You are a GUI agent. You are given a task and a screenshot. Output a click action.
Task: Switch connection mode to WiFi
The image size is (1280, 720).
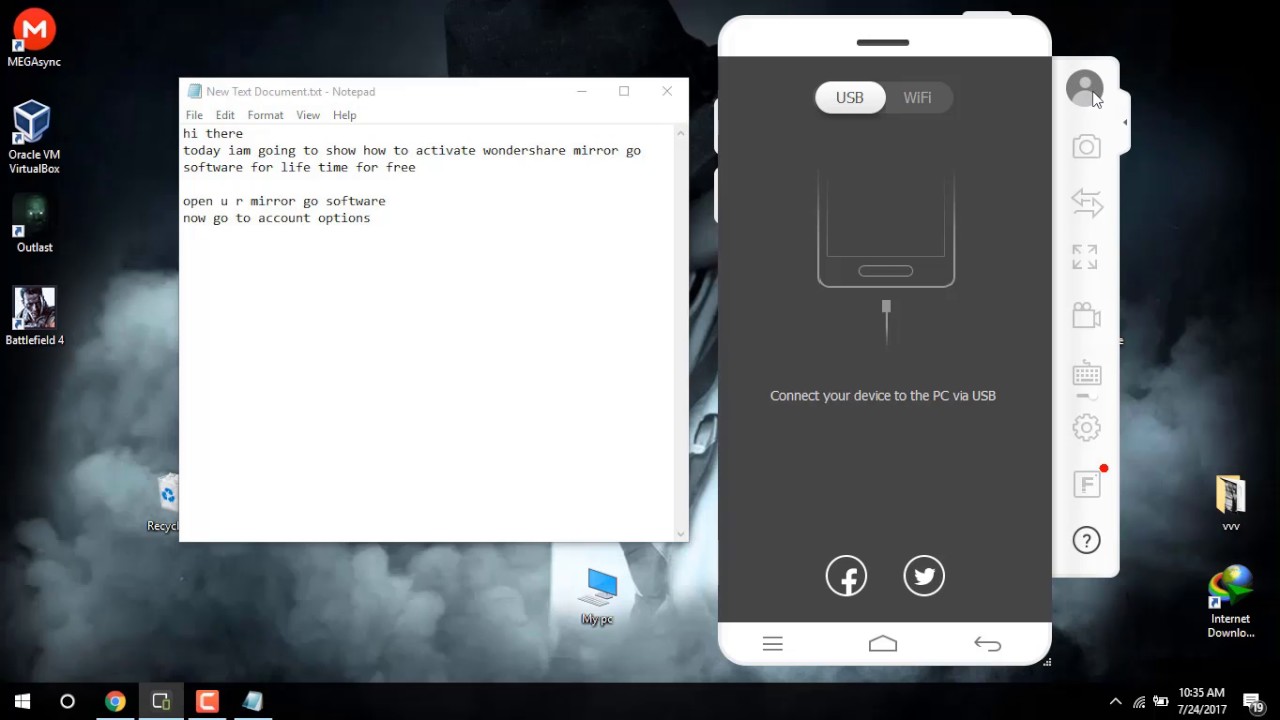[917, 97]
